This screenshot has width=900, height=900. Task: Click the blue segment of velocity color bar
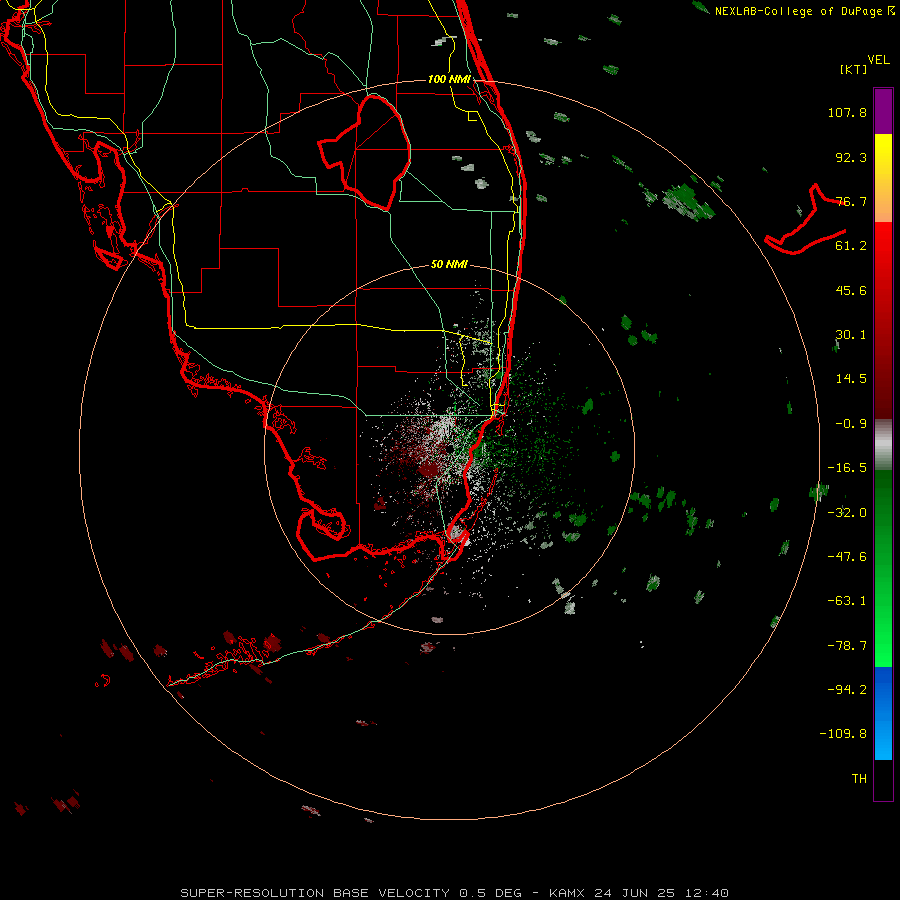tap(883, 713)
